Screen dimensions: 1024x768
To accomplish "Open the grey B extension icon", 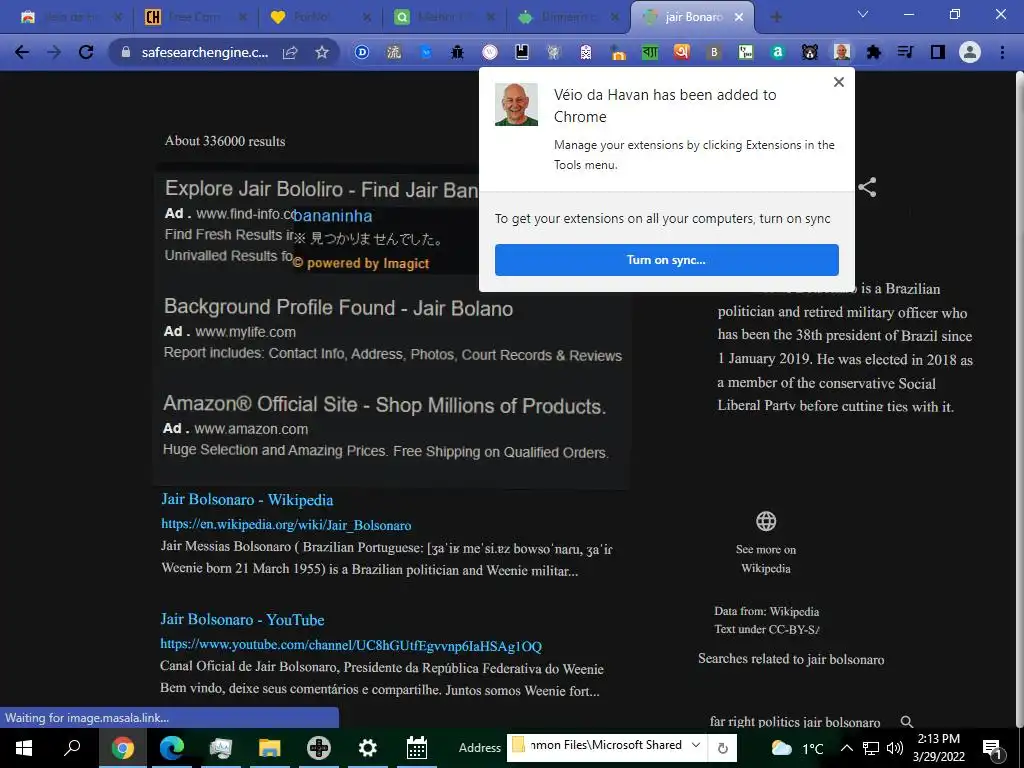I will (x=714, y=52).
